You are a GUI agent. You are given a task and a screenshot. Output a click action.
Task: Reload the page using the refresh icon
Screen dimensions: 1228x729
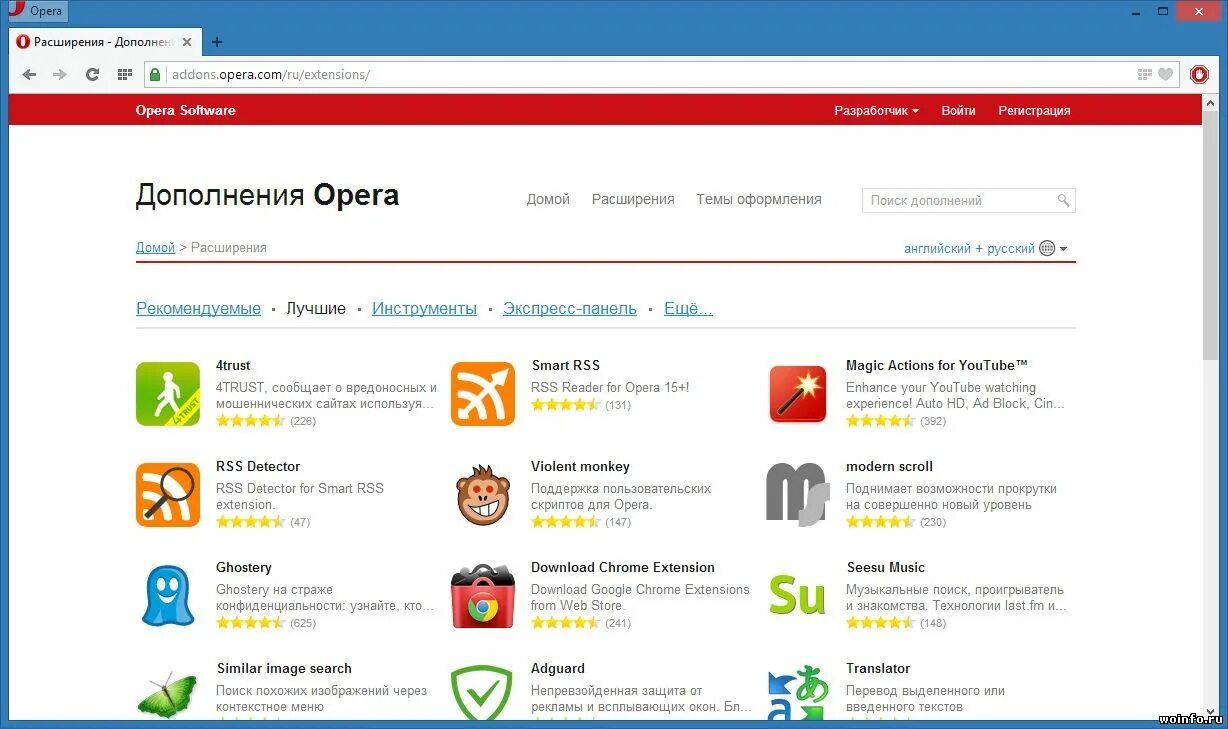(x=93, y=74)
